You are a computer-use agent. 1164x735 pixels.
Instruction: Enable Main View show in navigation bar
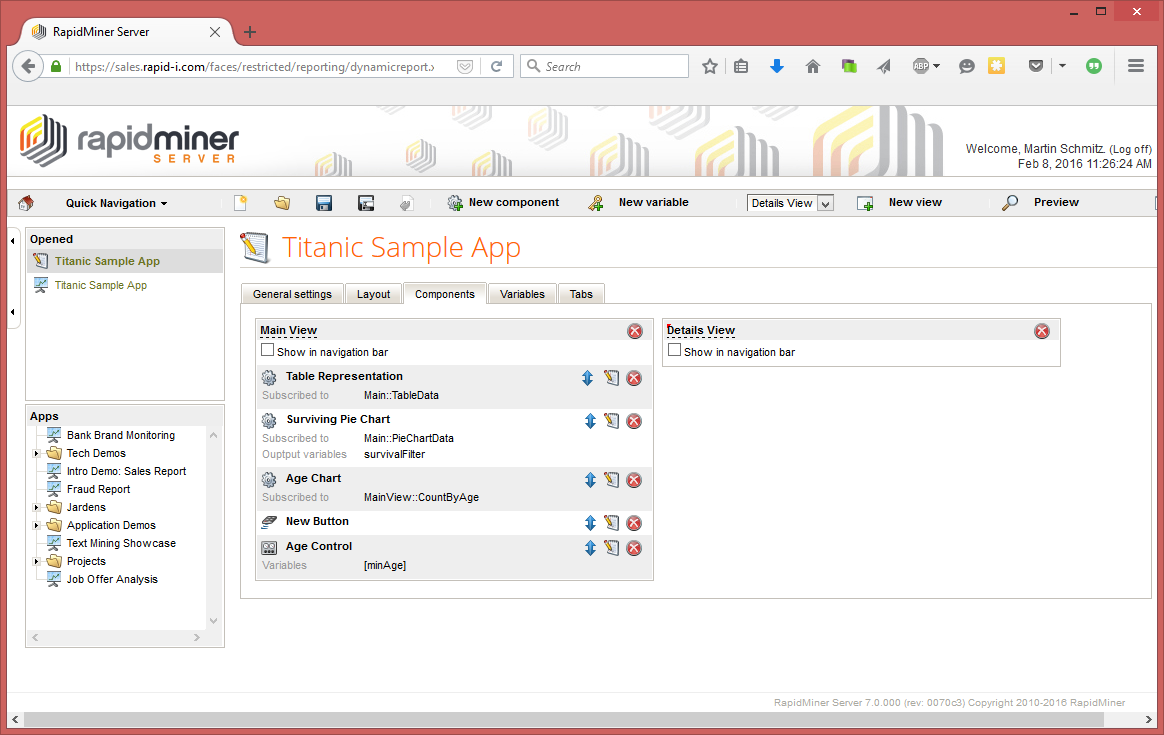(x=267, y=351)
